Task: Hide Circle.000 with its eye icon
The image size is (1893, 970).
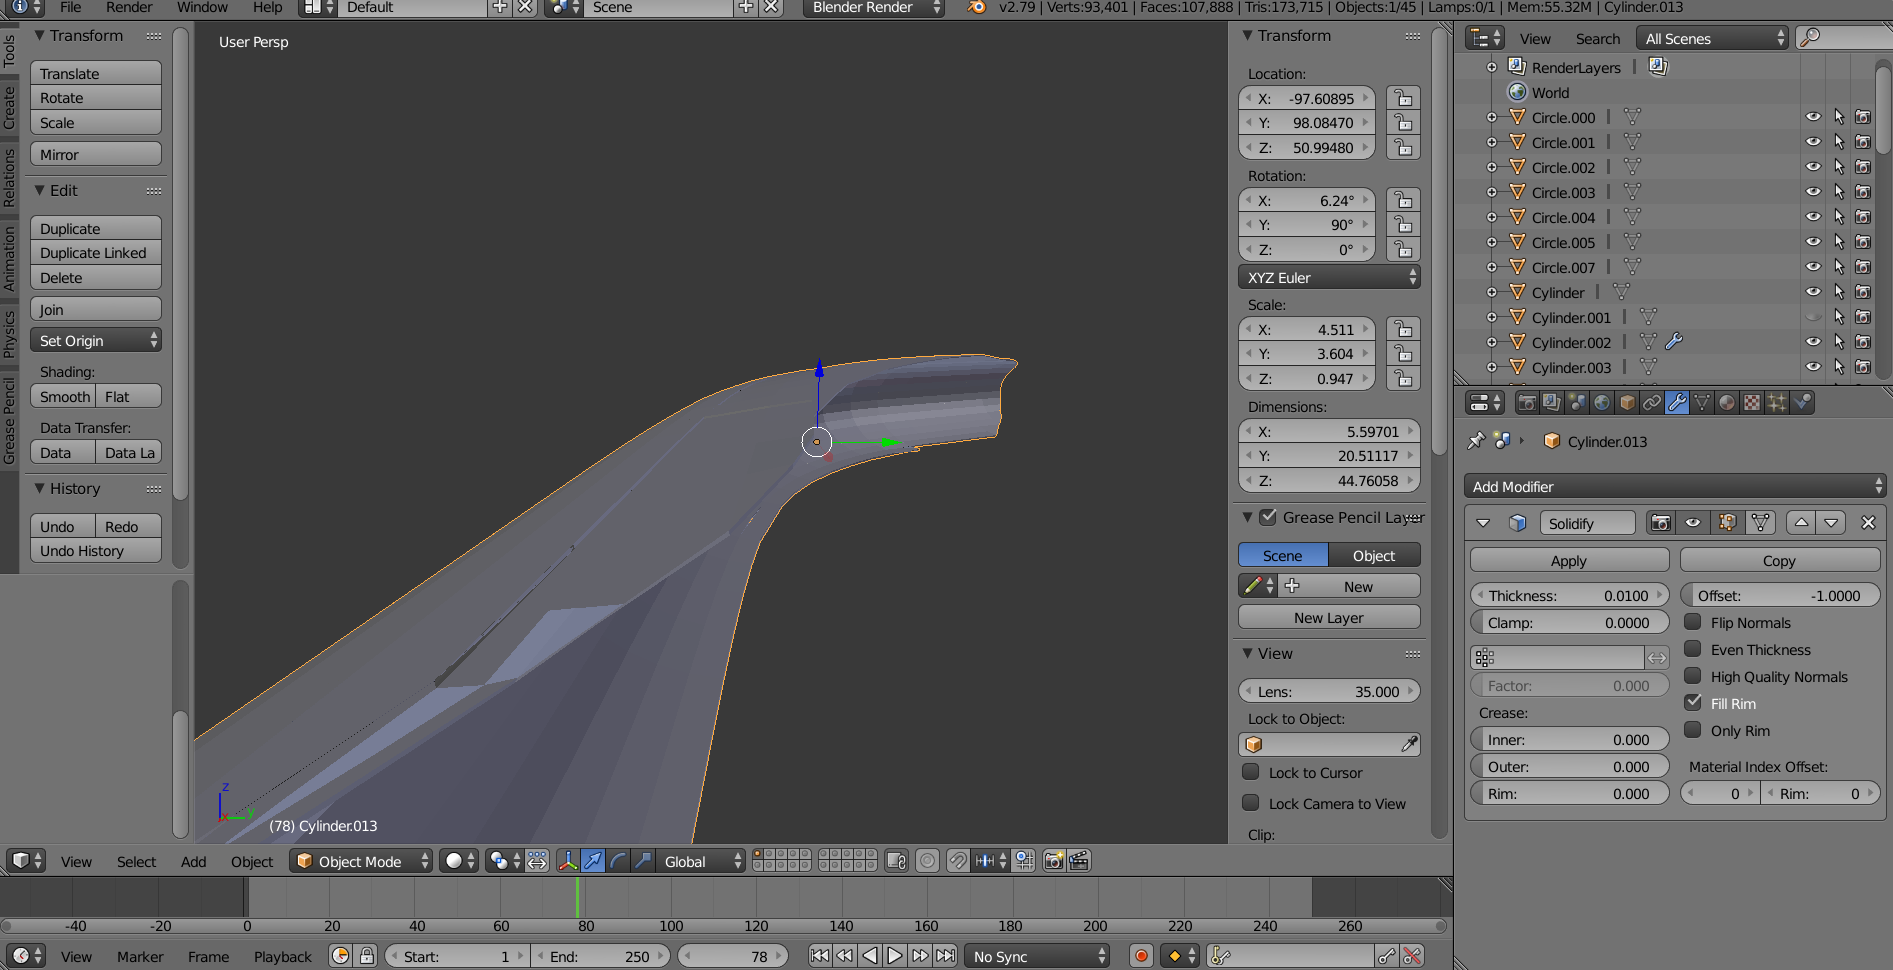Action: pos(1813,117)
